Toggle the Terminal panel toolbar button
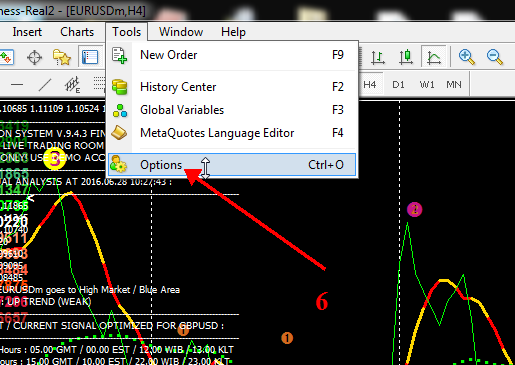This screenshot has height=365, width=515. pyautogui.click(x=90, y=57)
